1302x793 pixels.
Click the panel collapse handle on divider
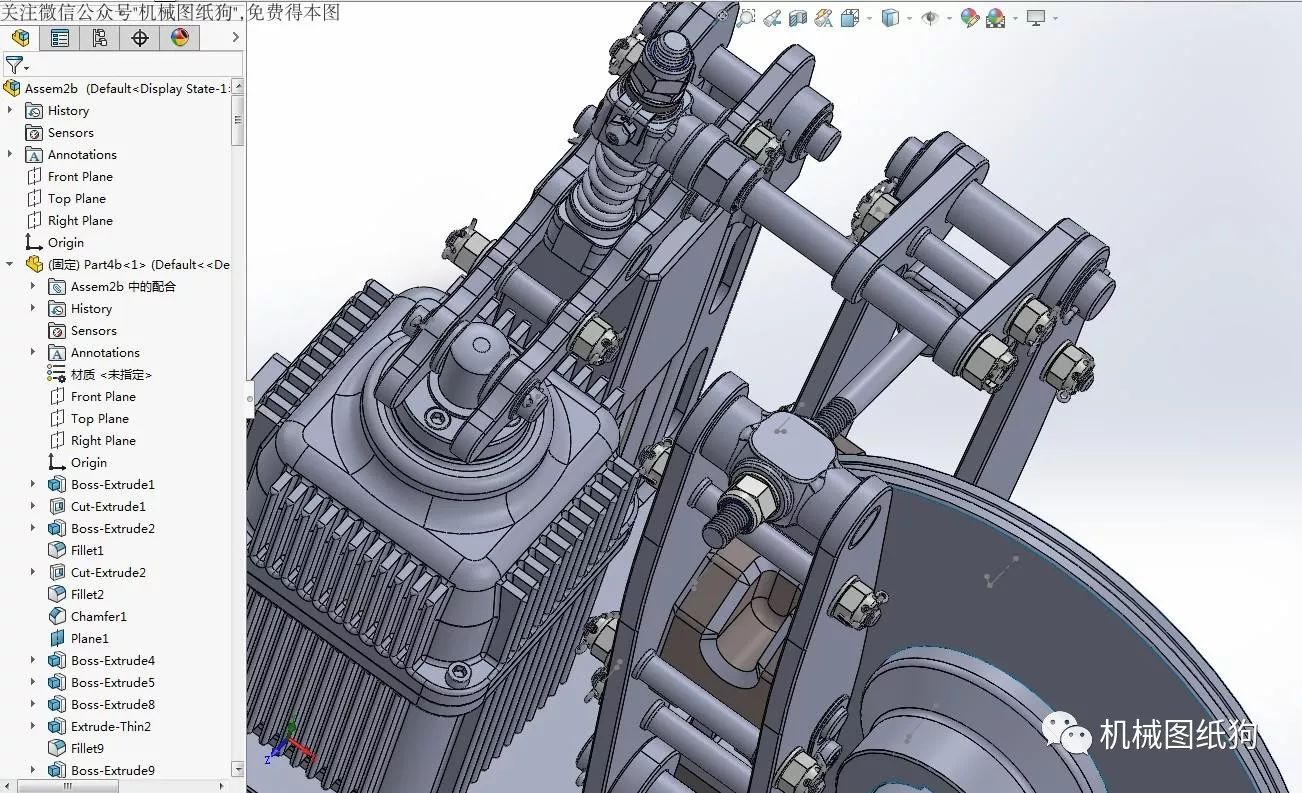(x=250, y=399)
